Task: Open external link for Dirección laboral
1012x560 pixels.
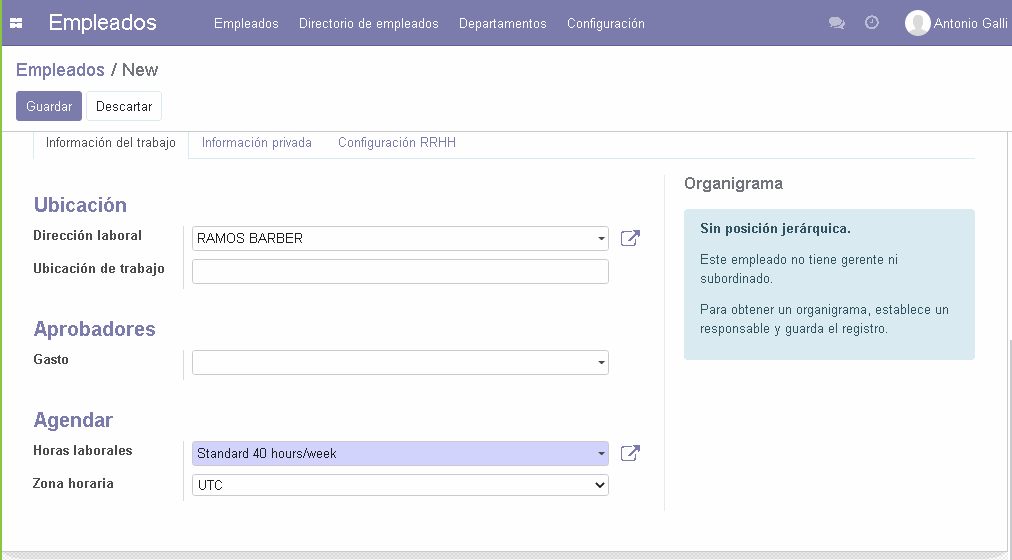Action: (630, 238)
